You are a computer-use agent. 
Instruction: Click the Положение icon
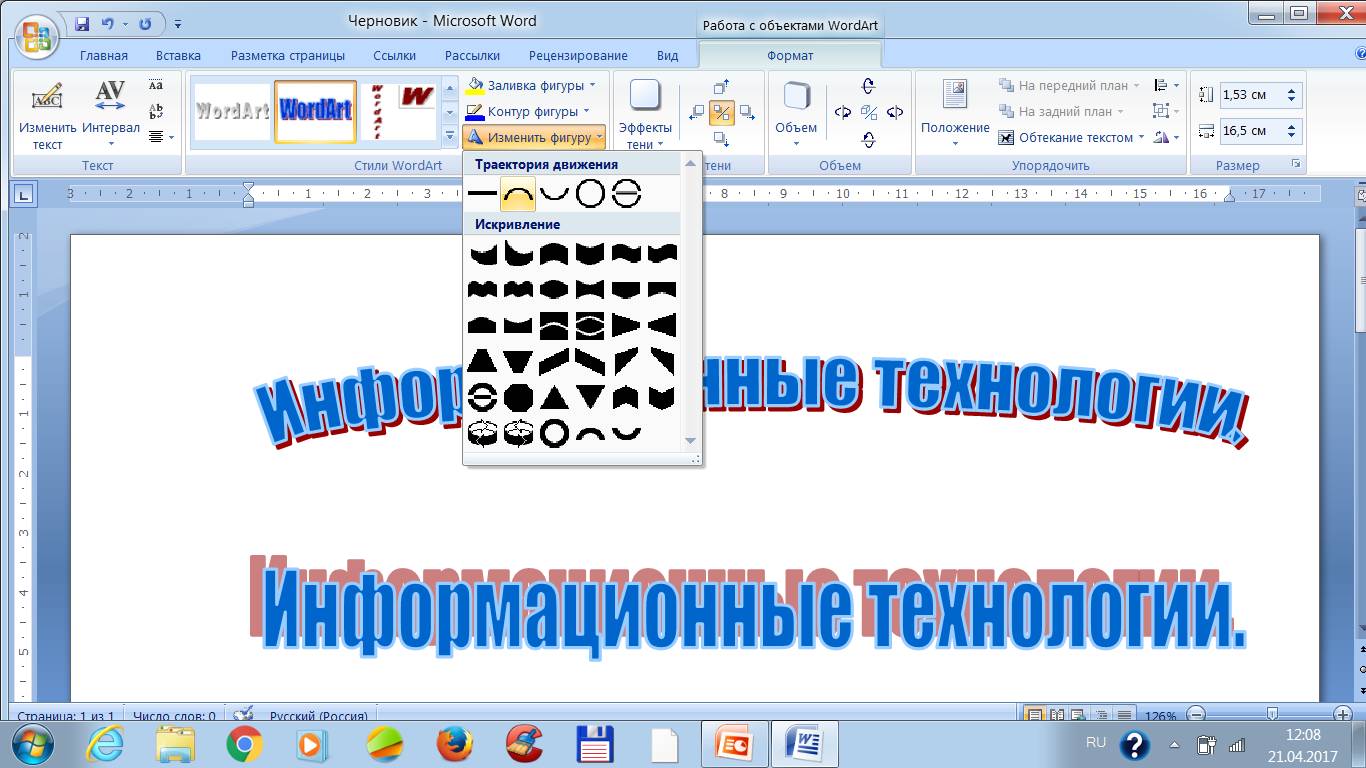955,112
